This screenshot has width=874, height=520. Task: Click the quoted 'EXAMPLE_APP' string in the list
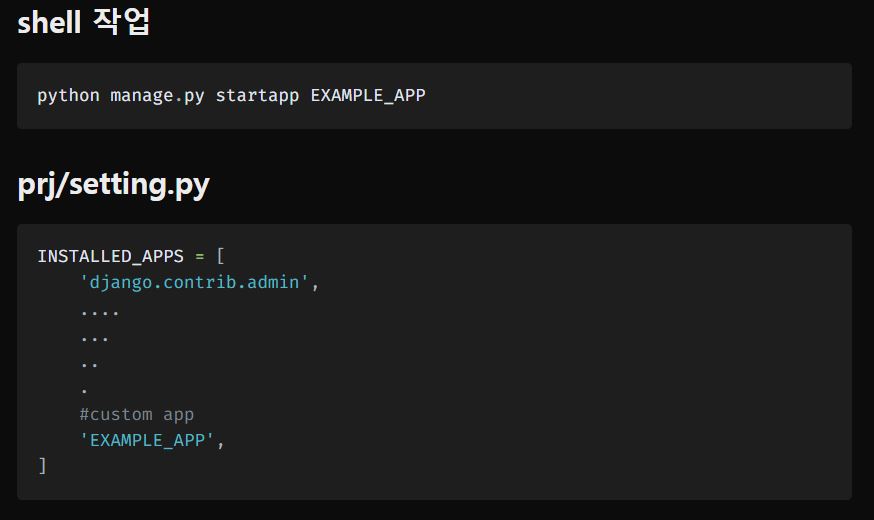point(148,440)
